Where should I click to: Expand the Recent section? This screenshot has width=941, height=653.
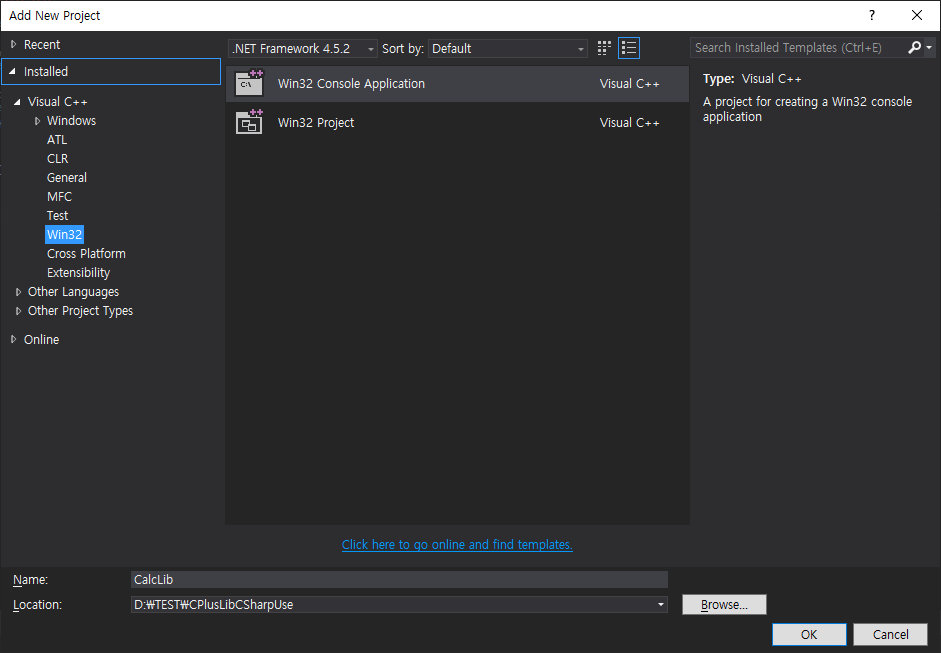click(14, 44)
